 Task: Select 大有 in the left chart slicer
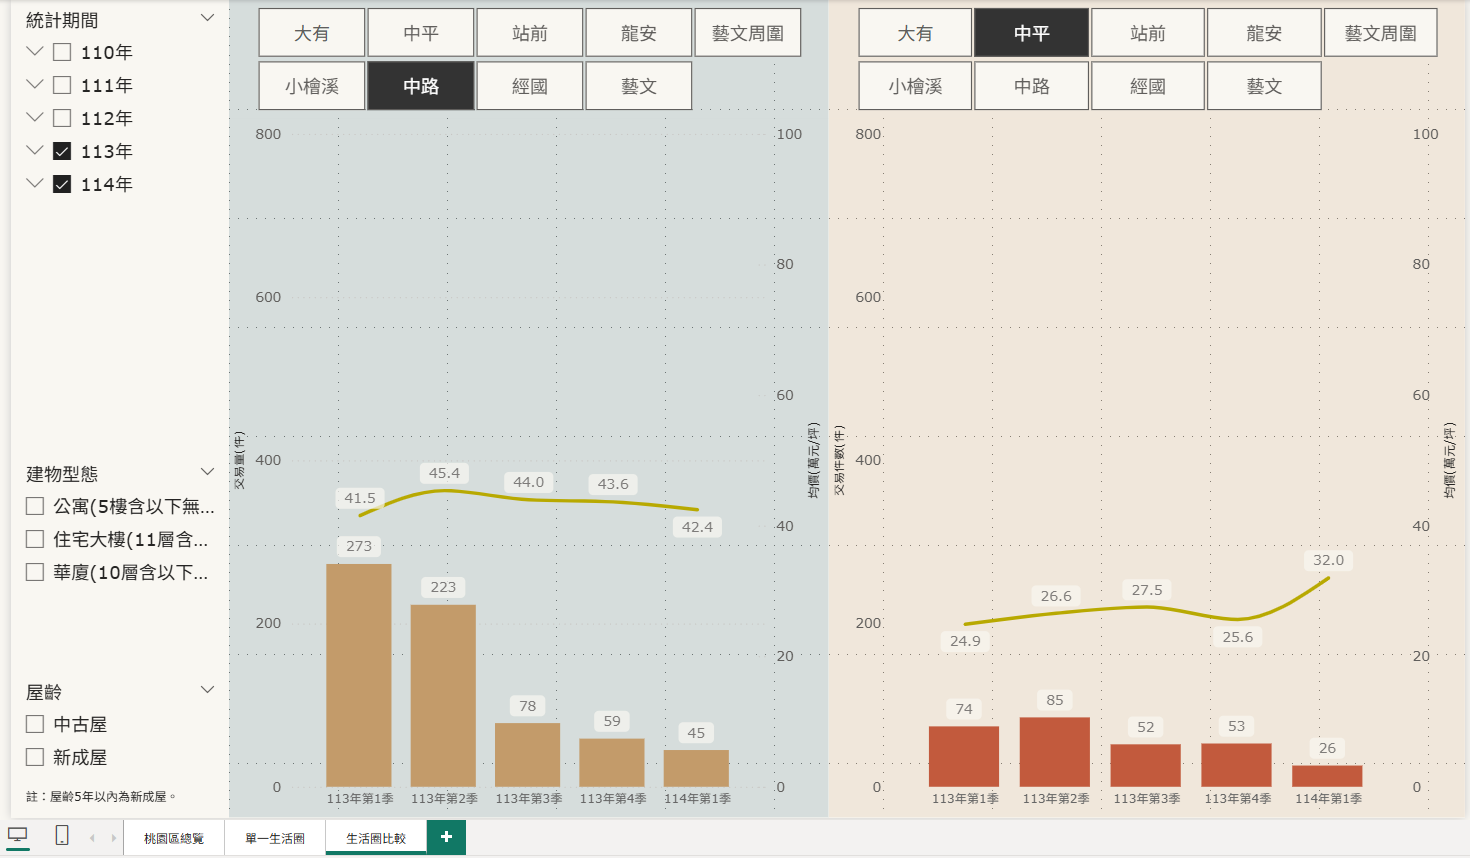coord(311,33)
